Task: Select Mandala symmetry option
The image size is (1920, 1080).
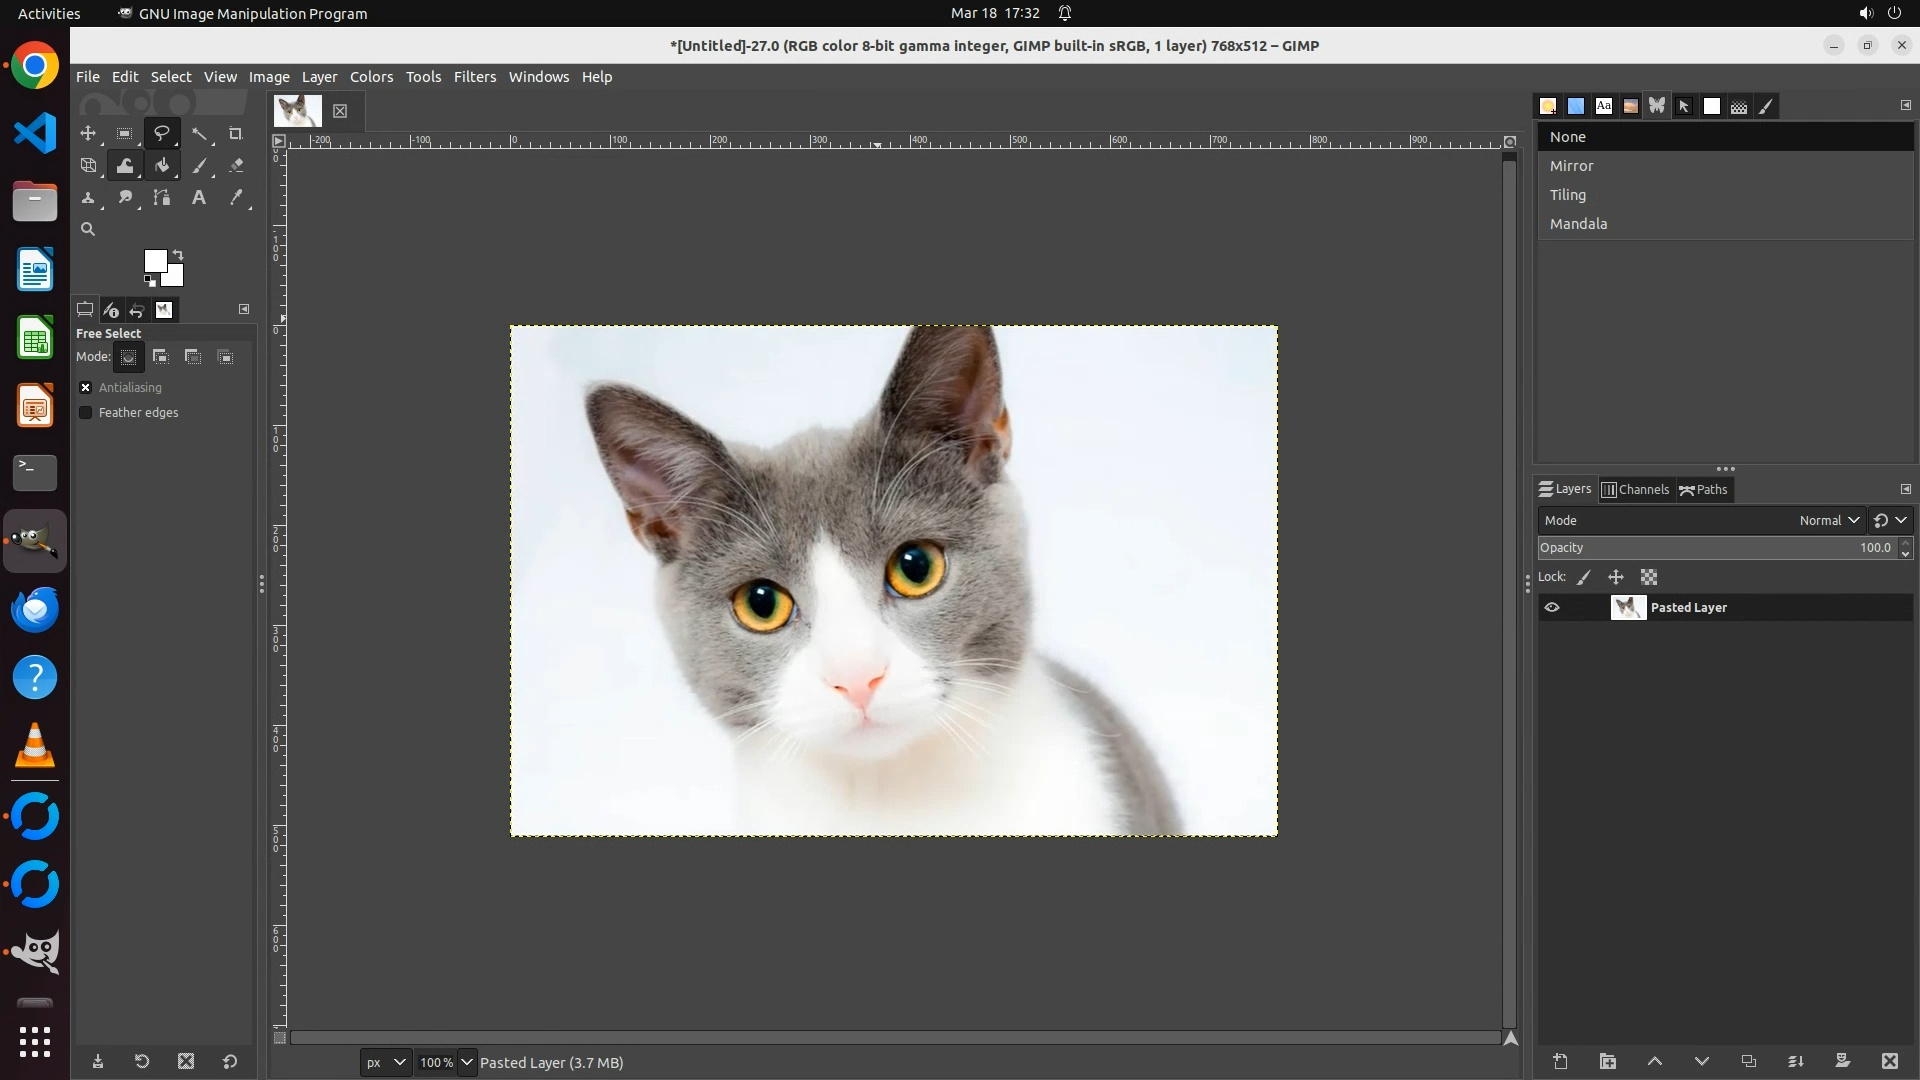Action: click(1578, 224)
